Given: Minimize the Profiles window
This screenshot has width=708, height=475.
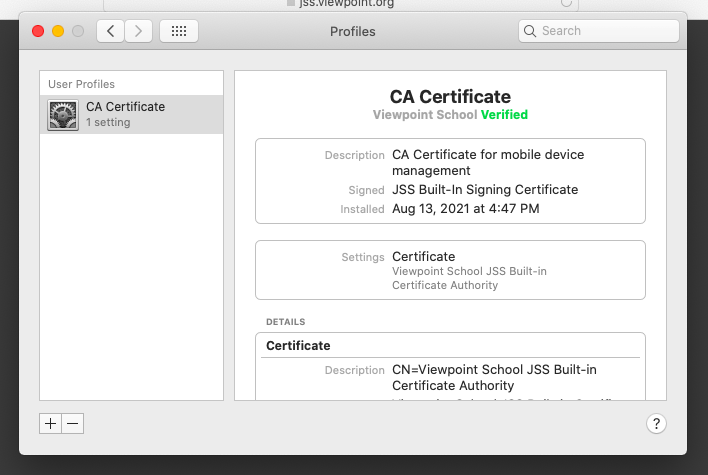Looking at the screenshot, I should 58,31.
